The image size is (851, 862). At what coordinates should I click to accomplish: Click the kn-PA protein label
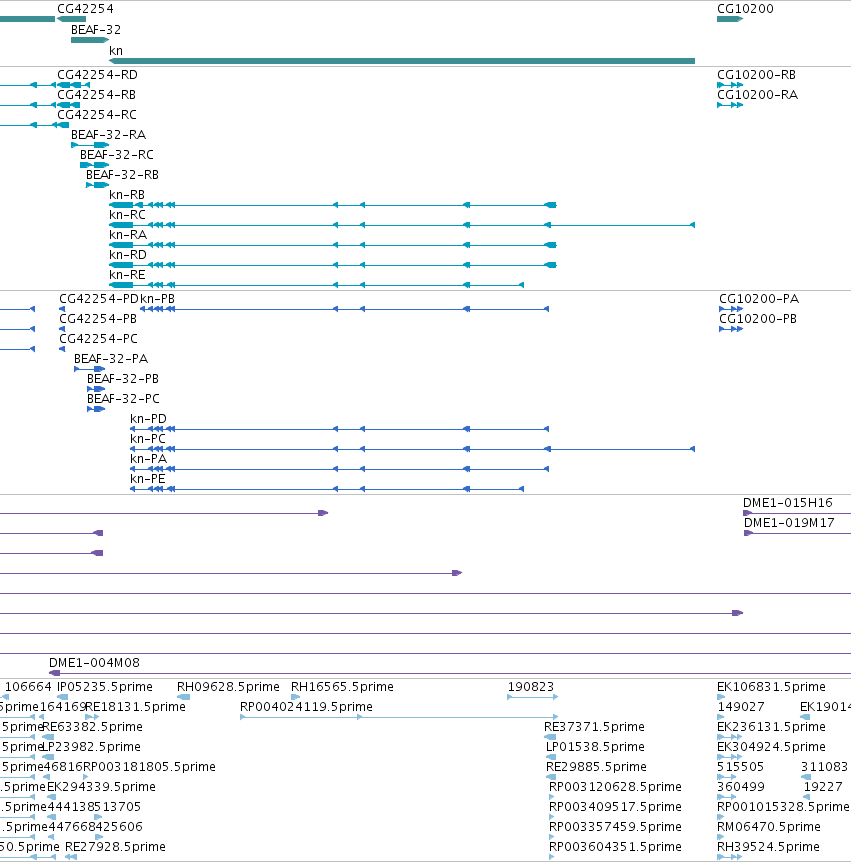pos(148,458)
